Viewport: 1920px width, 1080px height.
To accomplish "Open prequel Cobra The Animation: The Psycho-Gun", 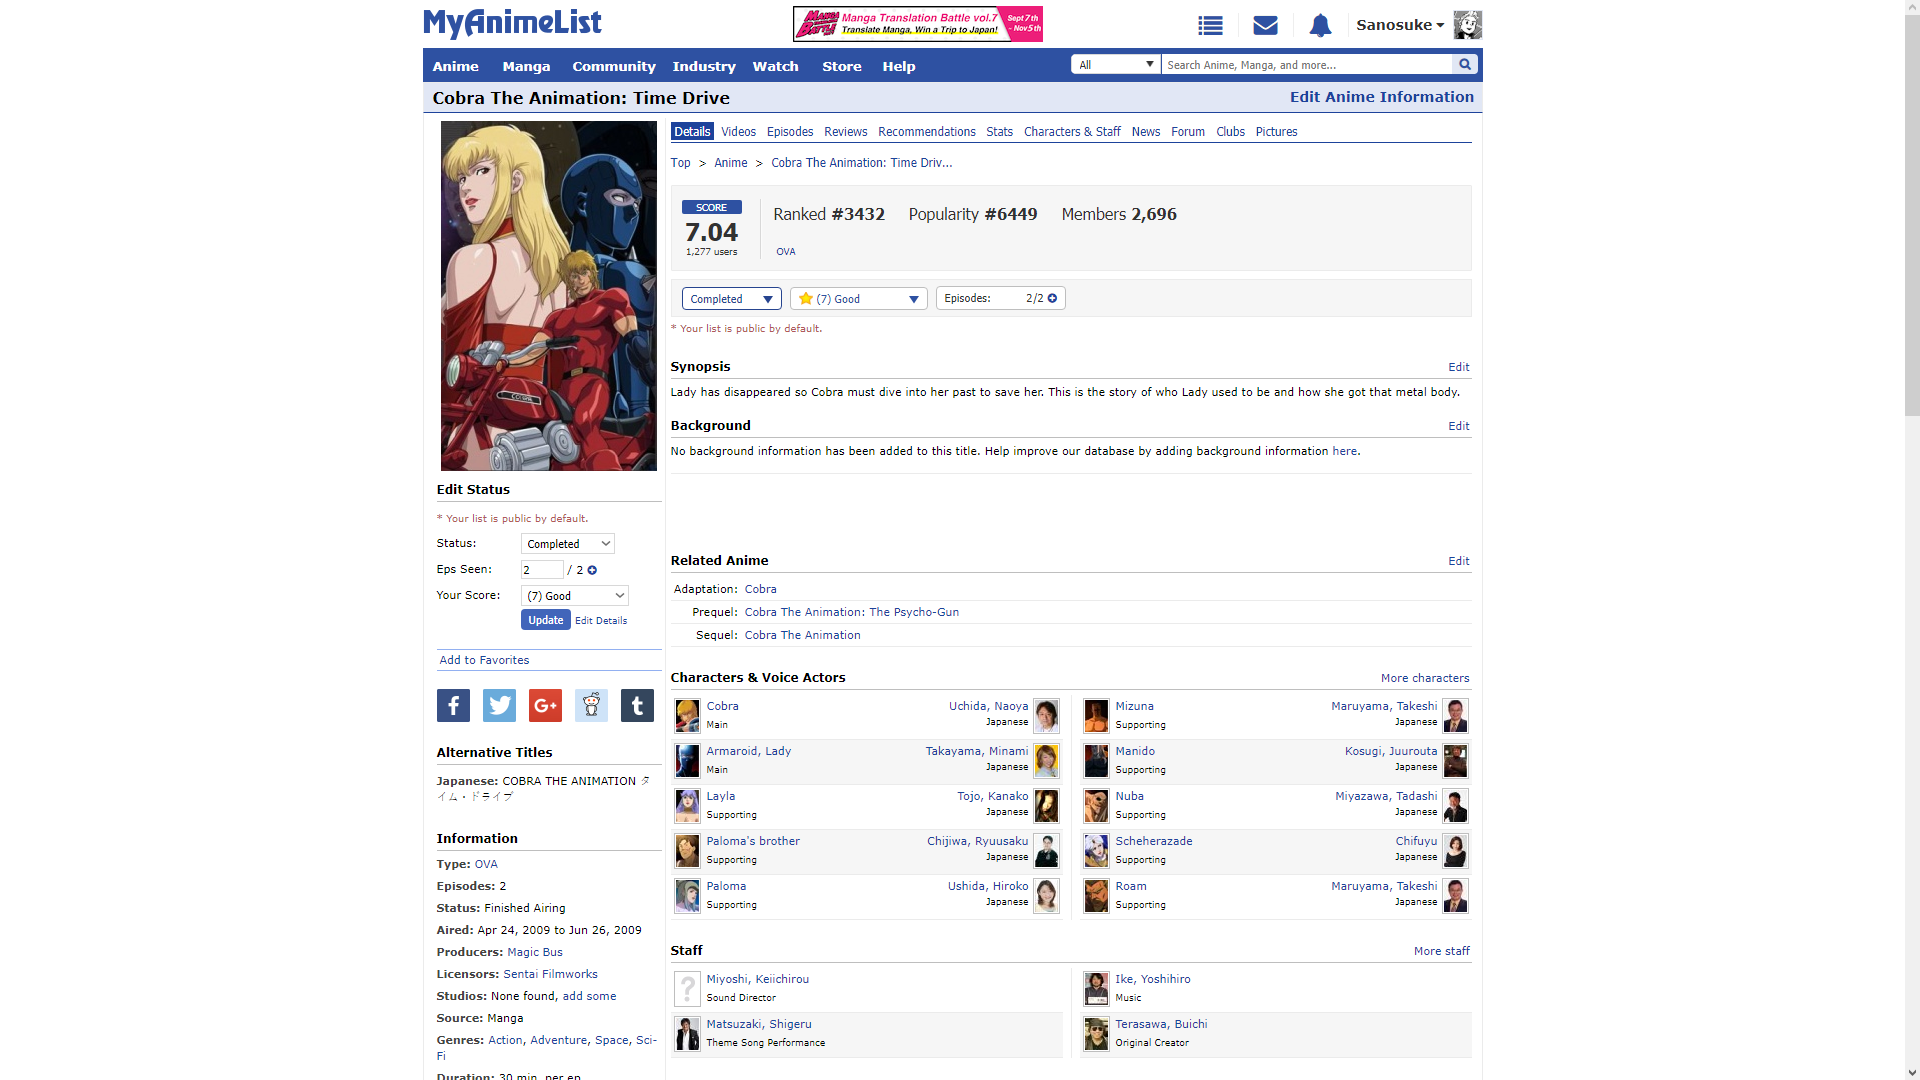I will pos(852,612).
